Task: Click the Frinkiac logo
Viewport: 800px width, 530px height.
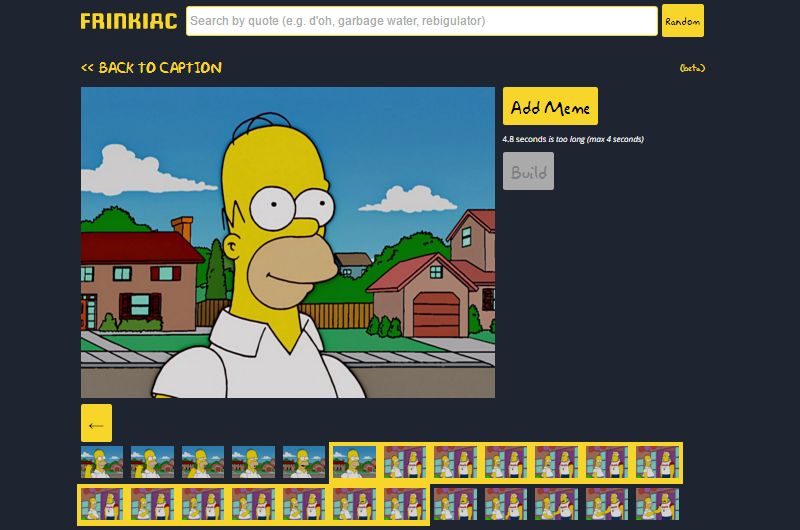Action: tap(129, 21)
